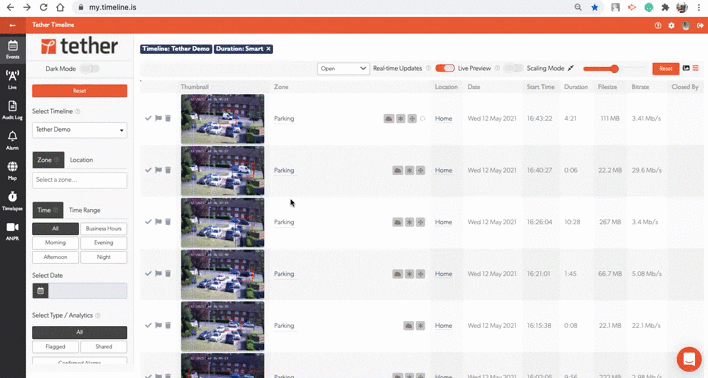Click the Scaling Mode arrows icon
The image size is (708, 378).
point(571,68)
